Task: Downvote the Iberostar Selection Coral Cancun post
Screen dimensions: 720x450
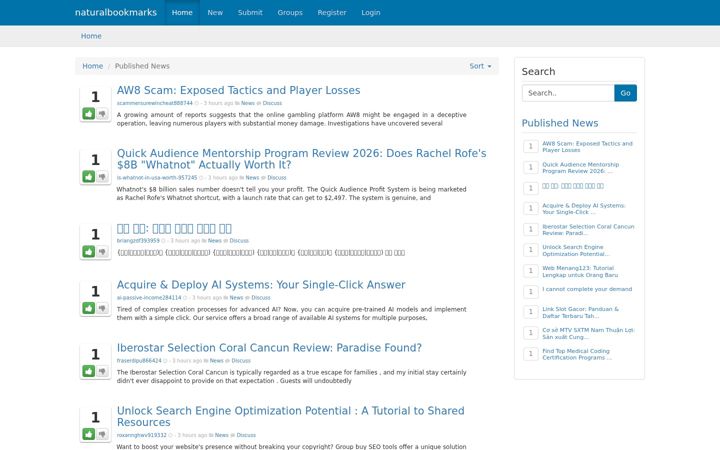Action: tap(102, 371)
